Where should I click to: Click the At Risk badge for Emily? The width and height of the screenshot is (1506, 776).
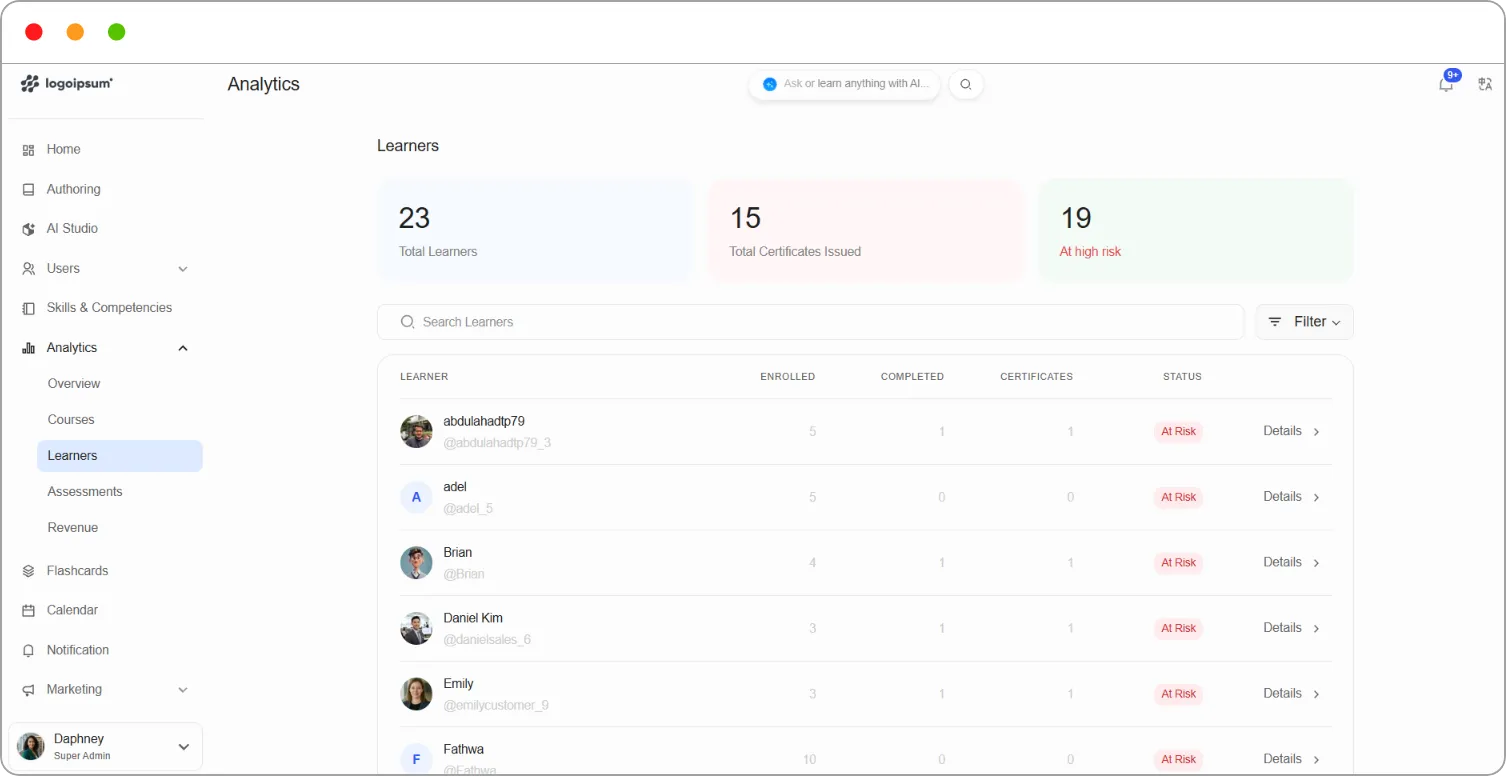pyautogui.click(x=1178, y=694)
